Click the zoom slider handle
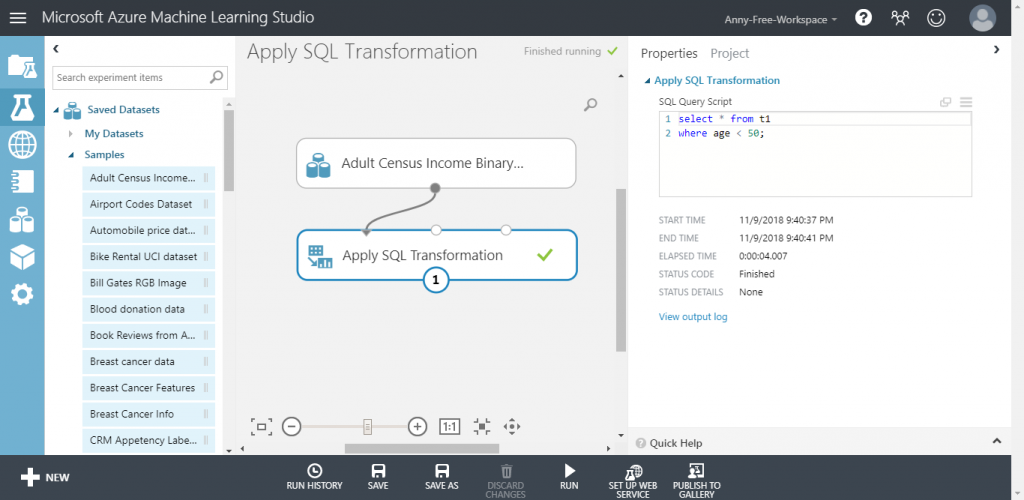 pyautogui.click(x=368, y=427)
